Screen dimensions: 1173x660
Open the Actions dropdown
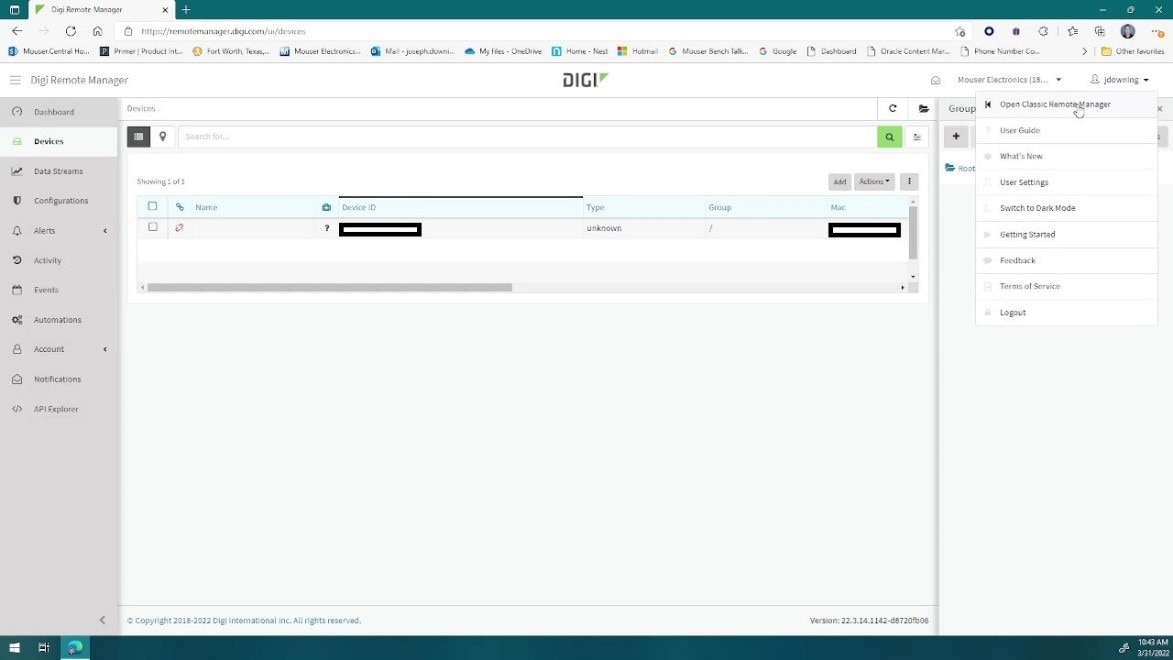tap(873, 182)
